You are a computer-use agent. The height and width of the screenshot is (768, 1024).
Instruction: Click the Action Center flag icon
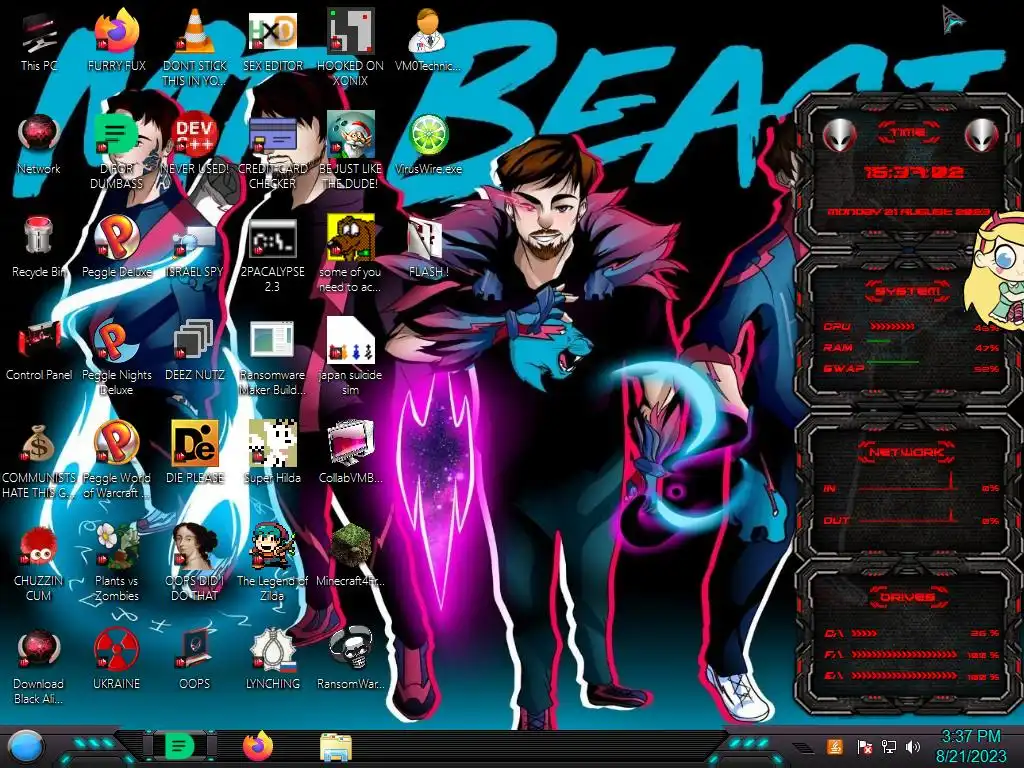(x=864, y=746)
